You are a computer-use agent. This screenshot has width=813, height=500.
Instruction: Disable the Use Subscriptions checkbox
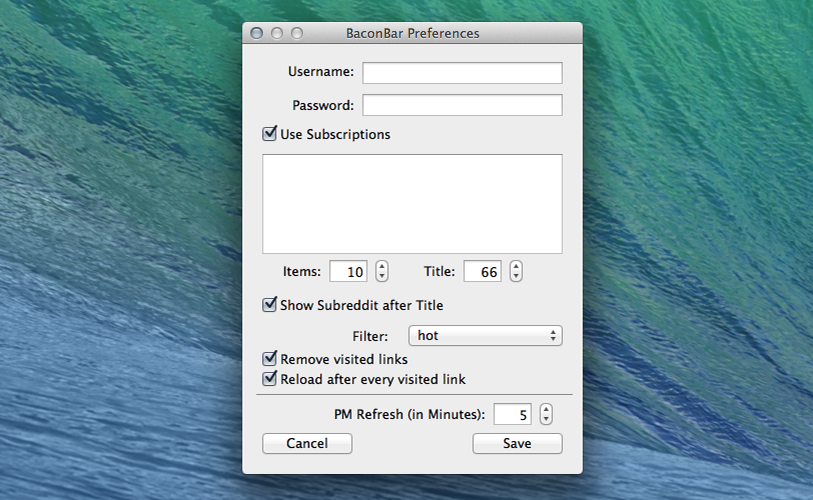pos(269,134)
